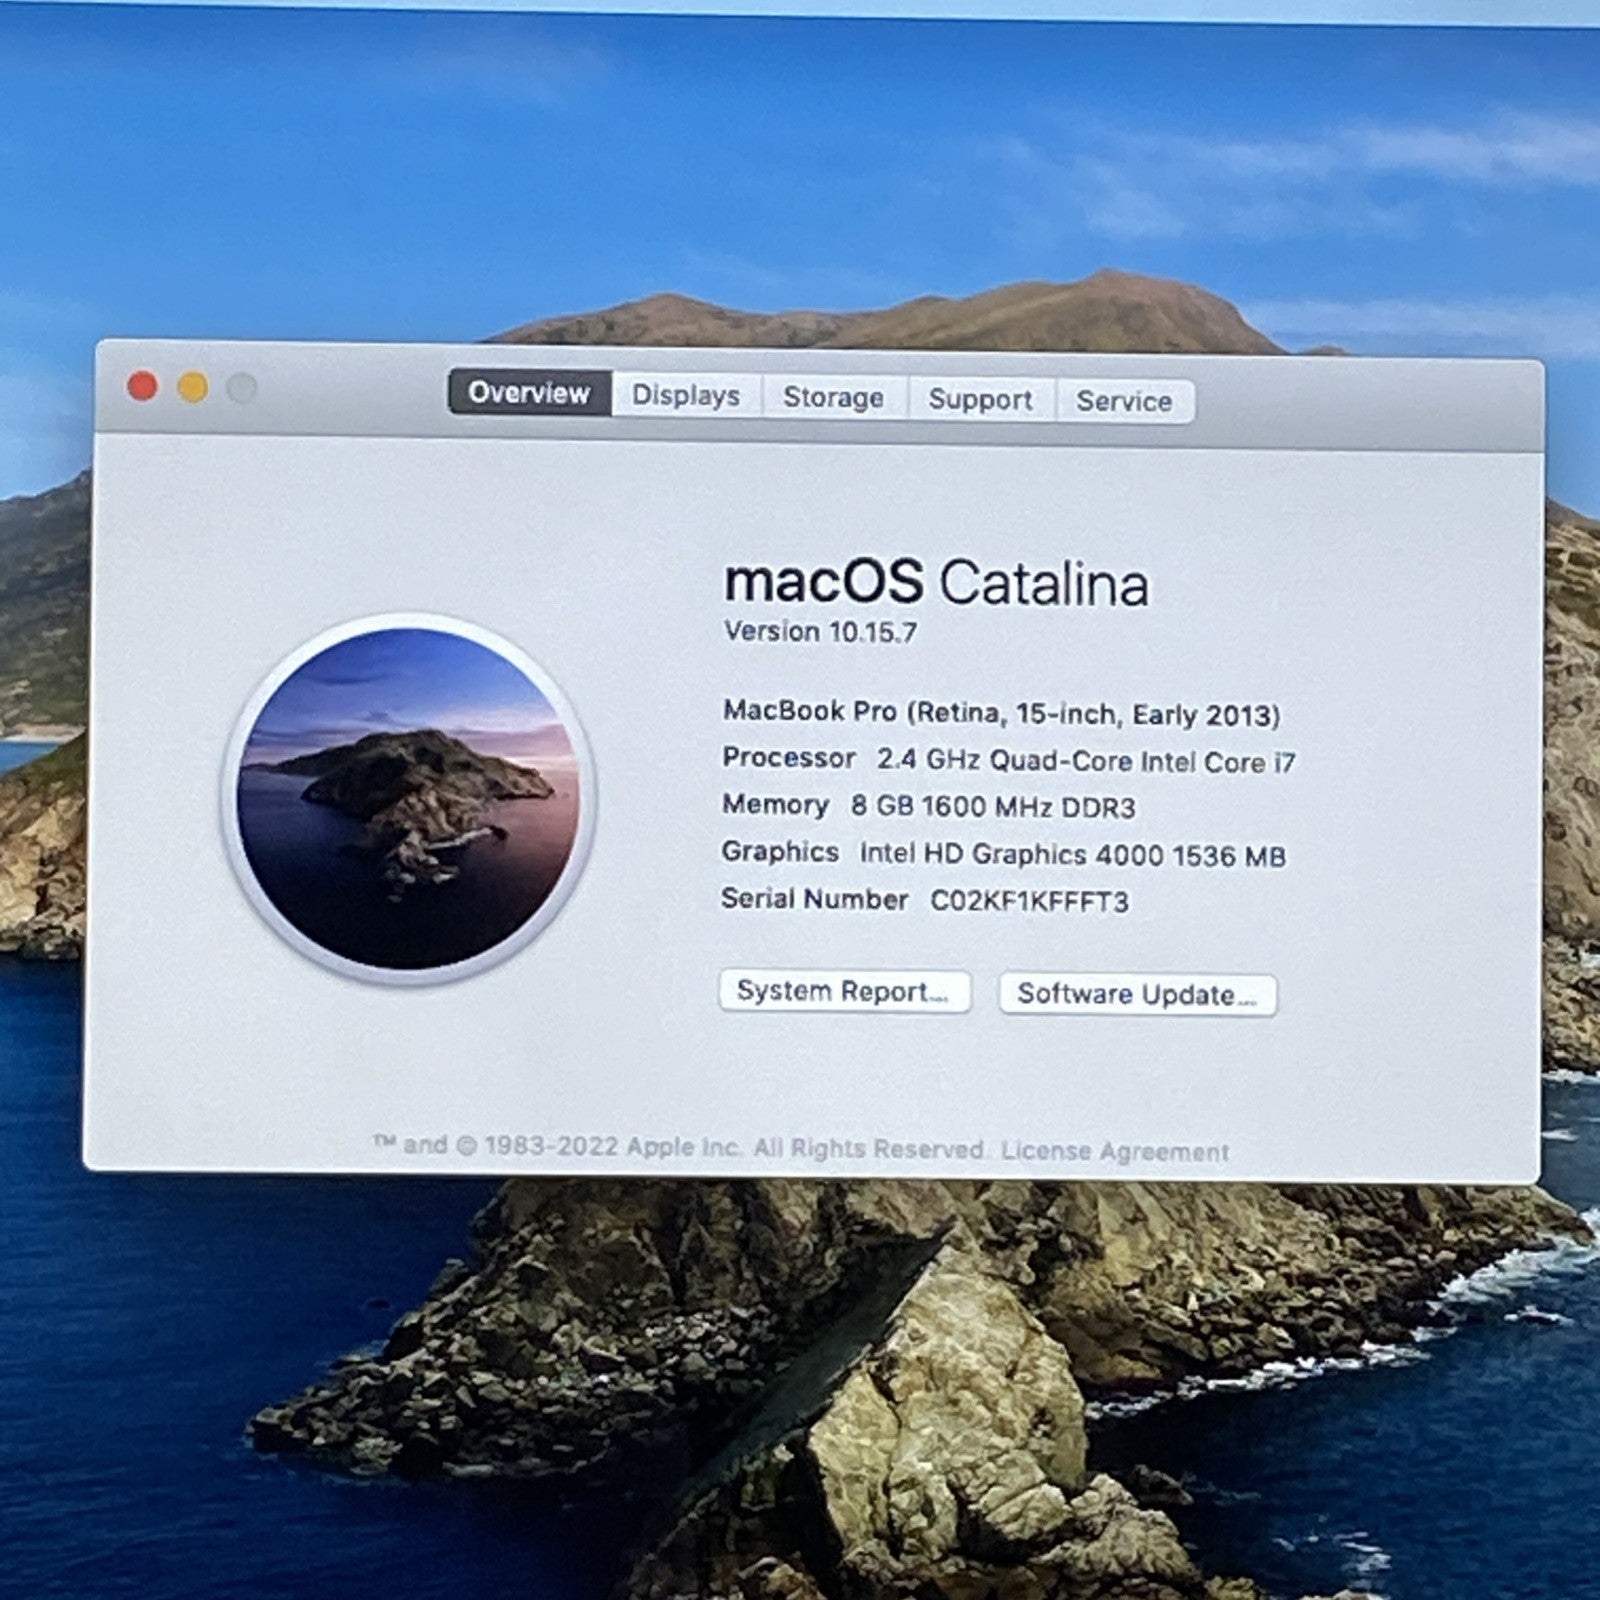Switch to the Overview tab
Screen dimensions: 1600x1600
coord(529,393)
